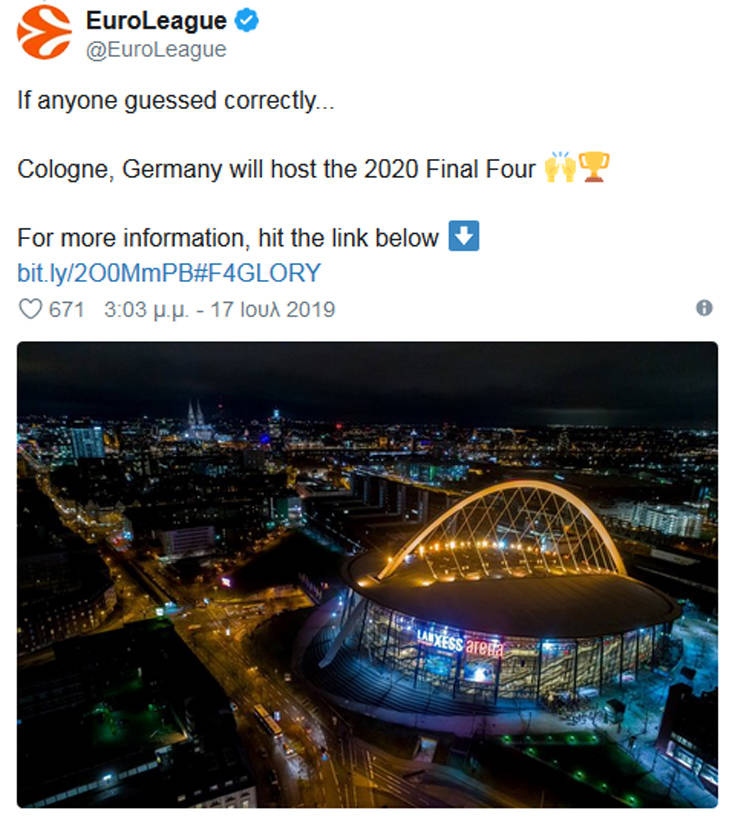The width and height of the screenshot is (735, 816).
Task: Click the blue verified badge
Action: 246,20
